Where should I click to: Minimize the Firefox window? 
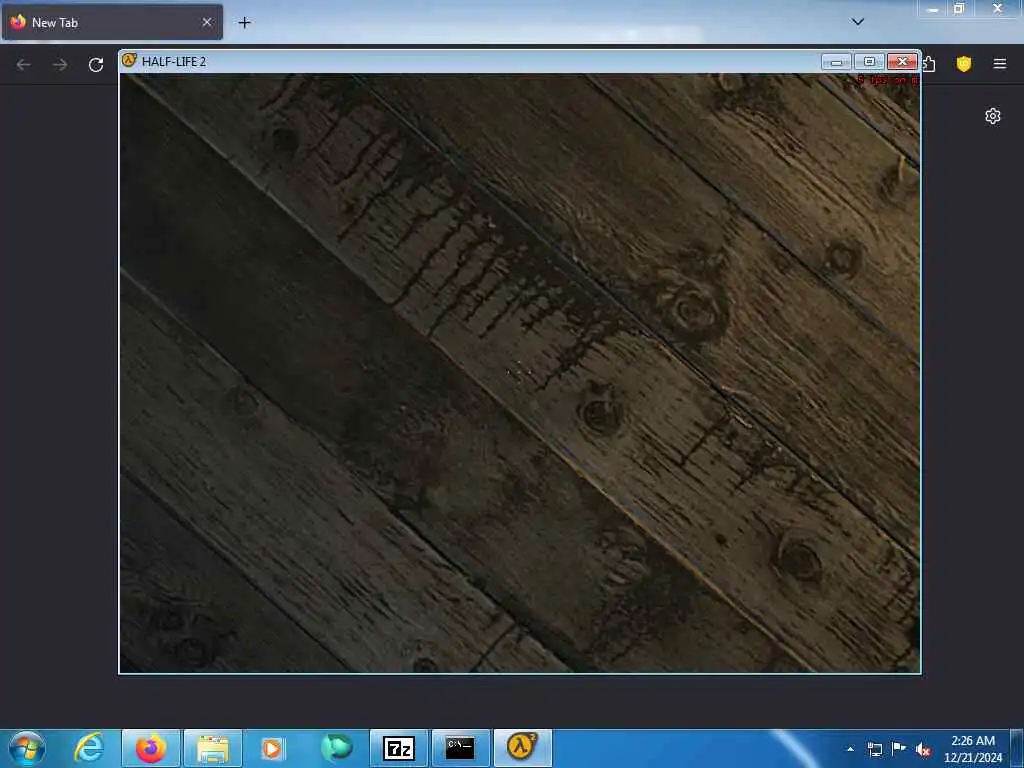coord(932,9)
